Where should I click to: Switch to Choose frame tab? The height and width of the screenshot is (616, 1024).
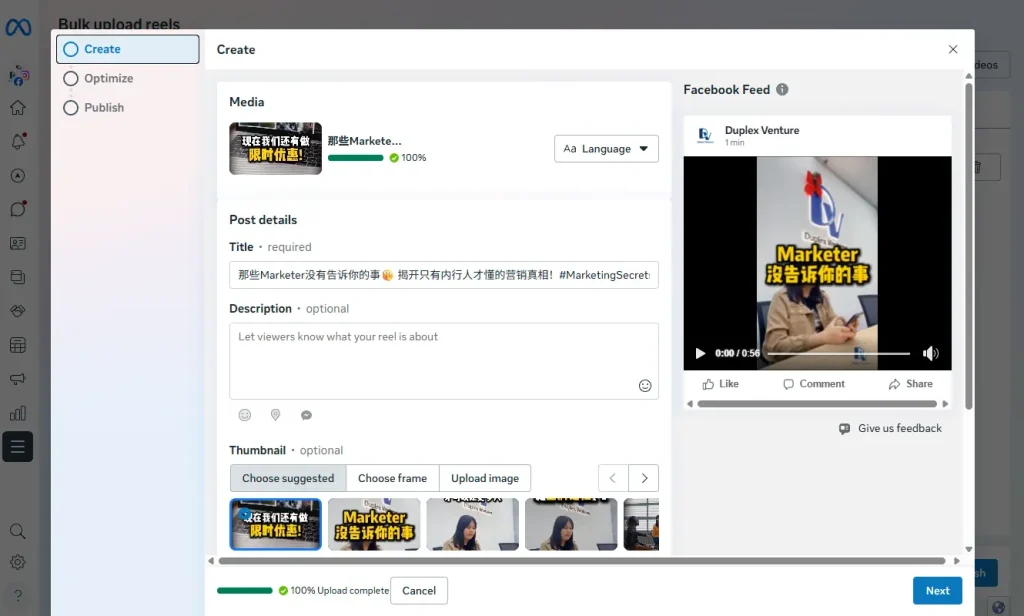point(392,478)
